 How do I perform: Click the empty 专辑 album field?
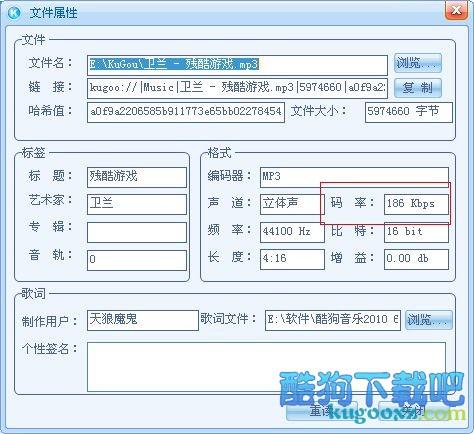137,232
